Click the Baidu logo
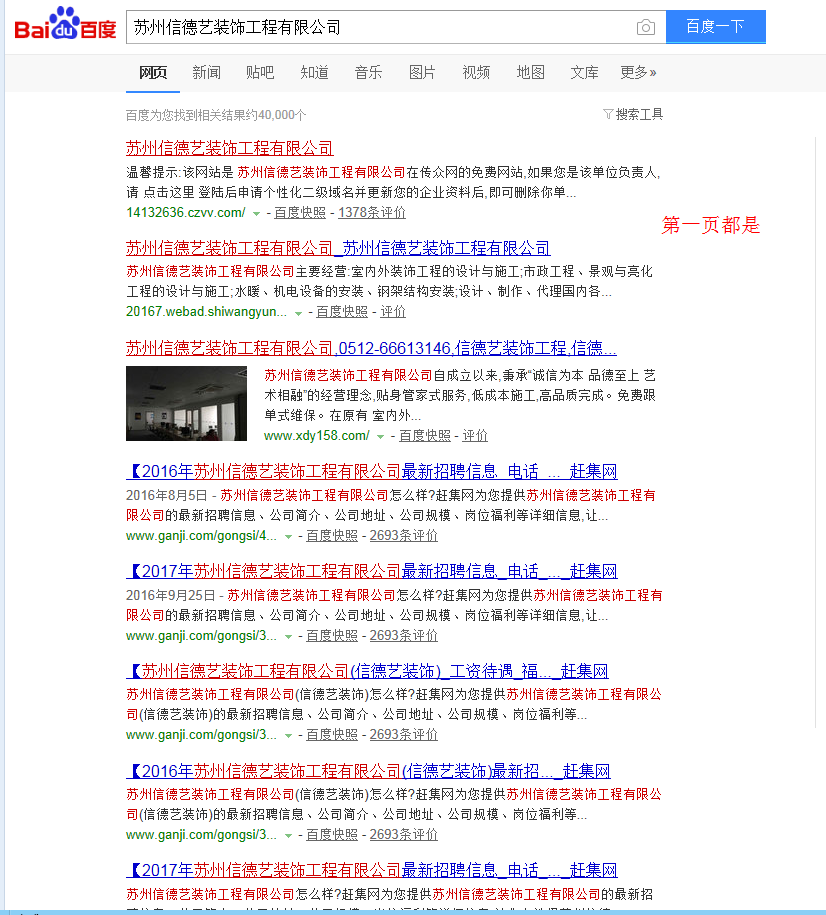The width and height of the screenshot is (826, 915). point(65,25)
